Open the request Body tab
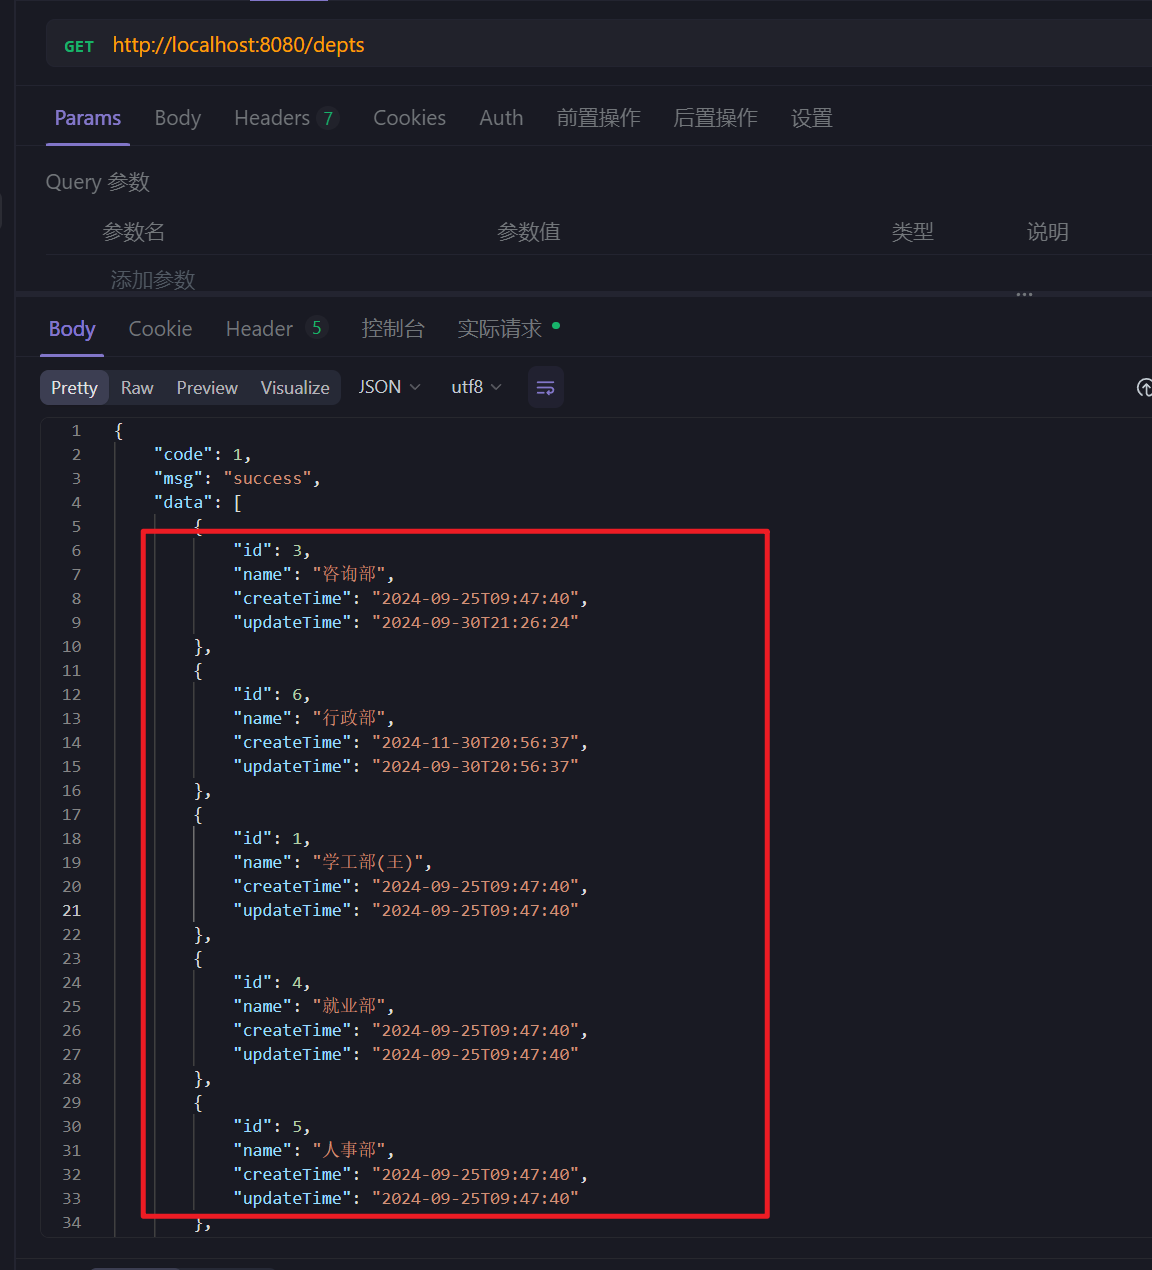The image size is (1152, 1270). (178, 118)
